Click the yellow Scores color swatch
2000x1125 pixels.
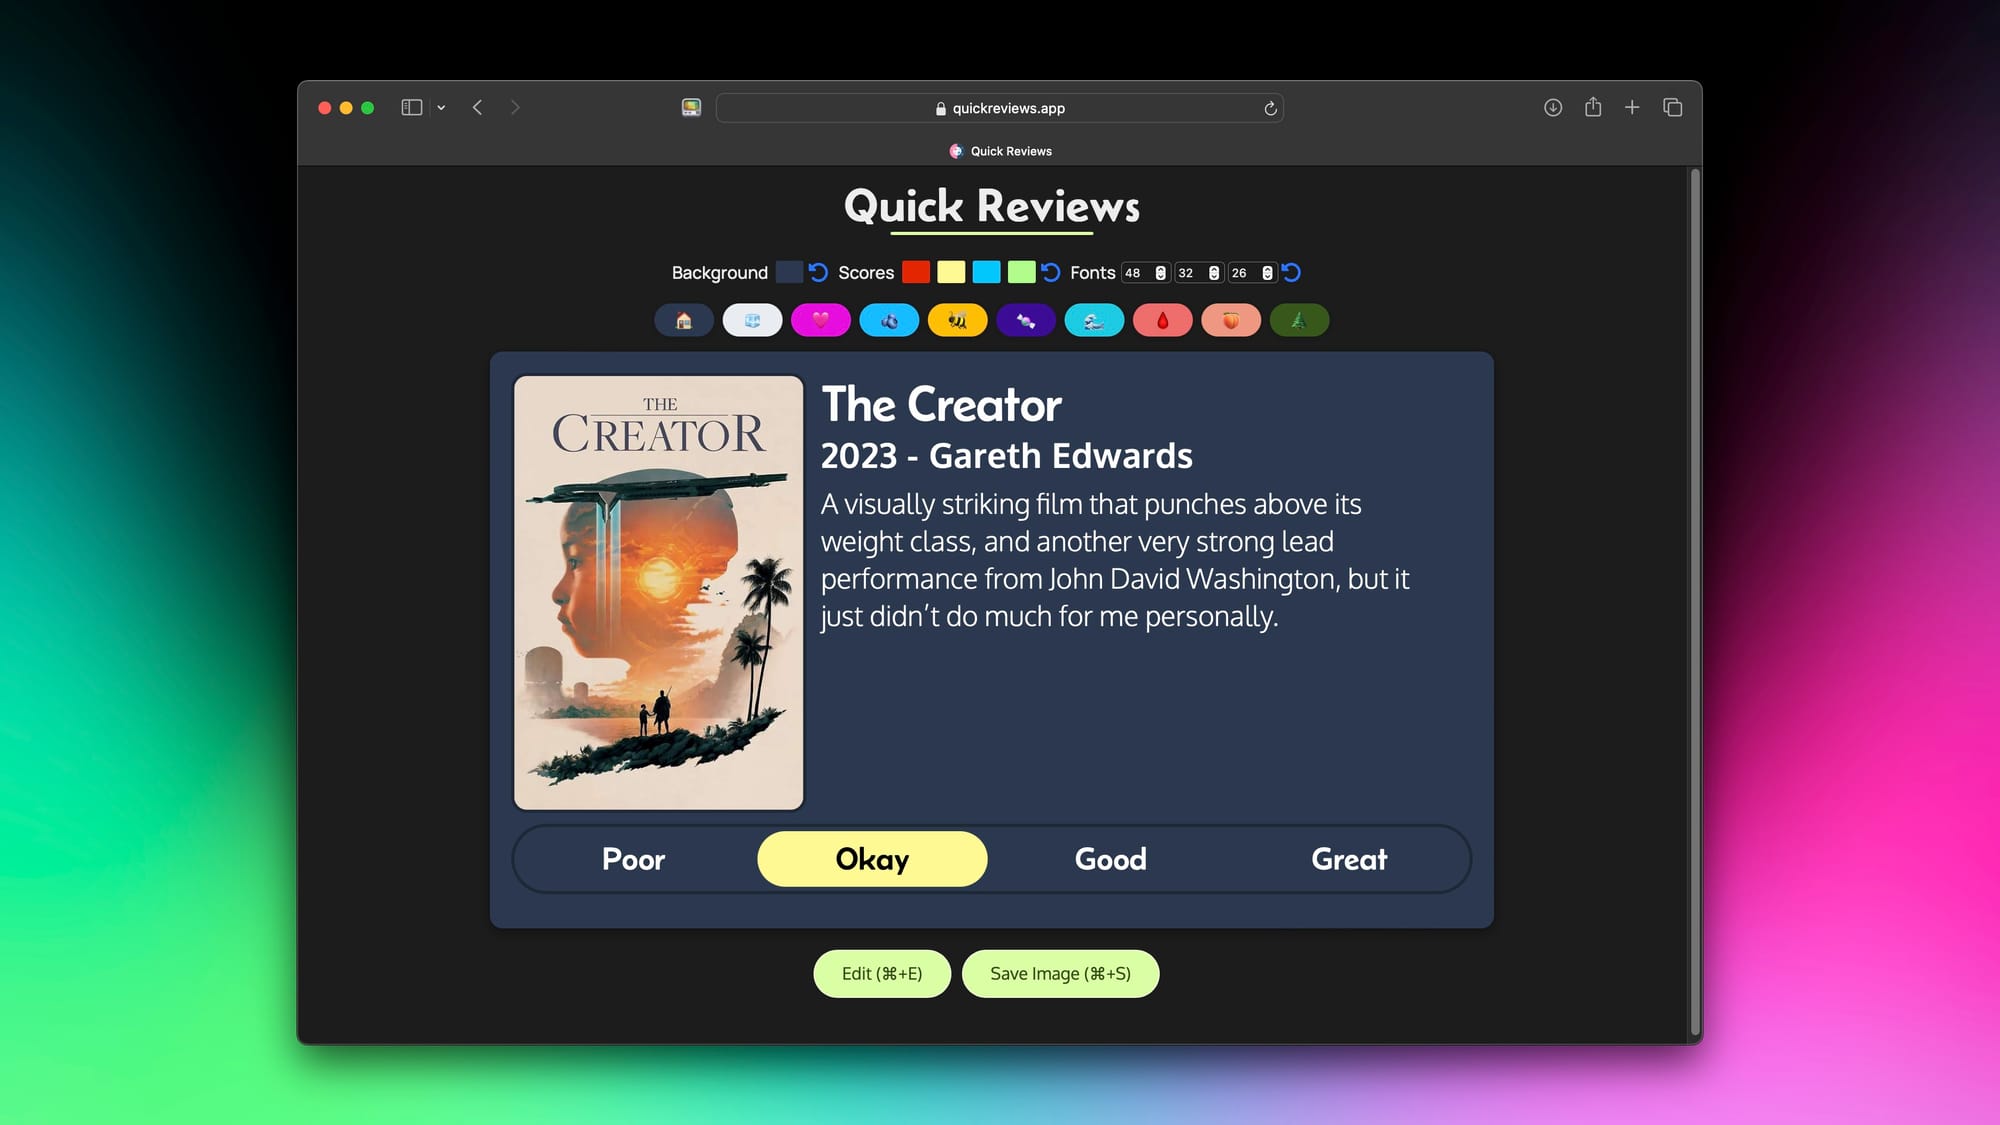tap(949, 272)
